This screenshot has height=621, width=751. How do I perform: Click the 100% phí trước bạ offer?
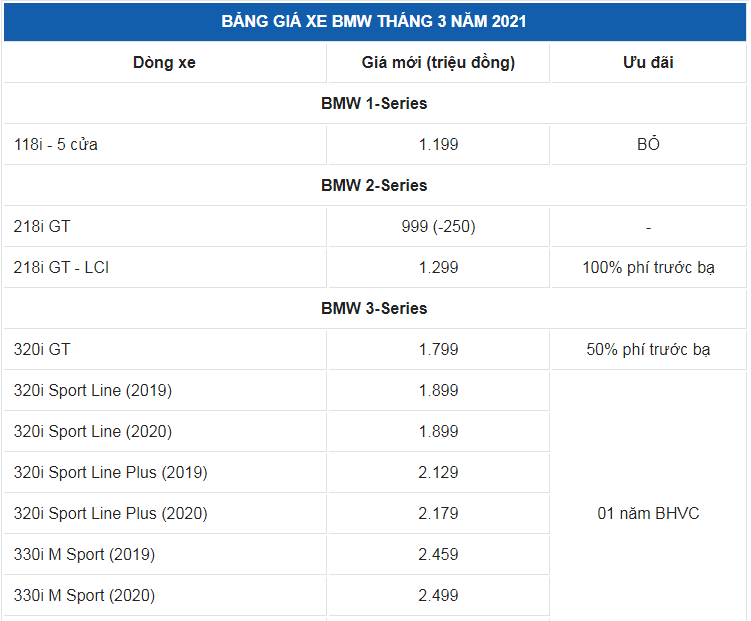(x=649, y=268)
